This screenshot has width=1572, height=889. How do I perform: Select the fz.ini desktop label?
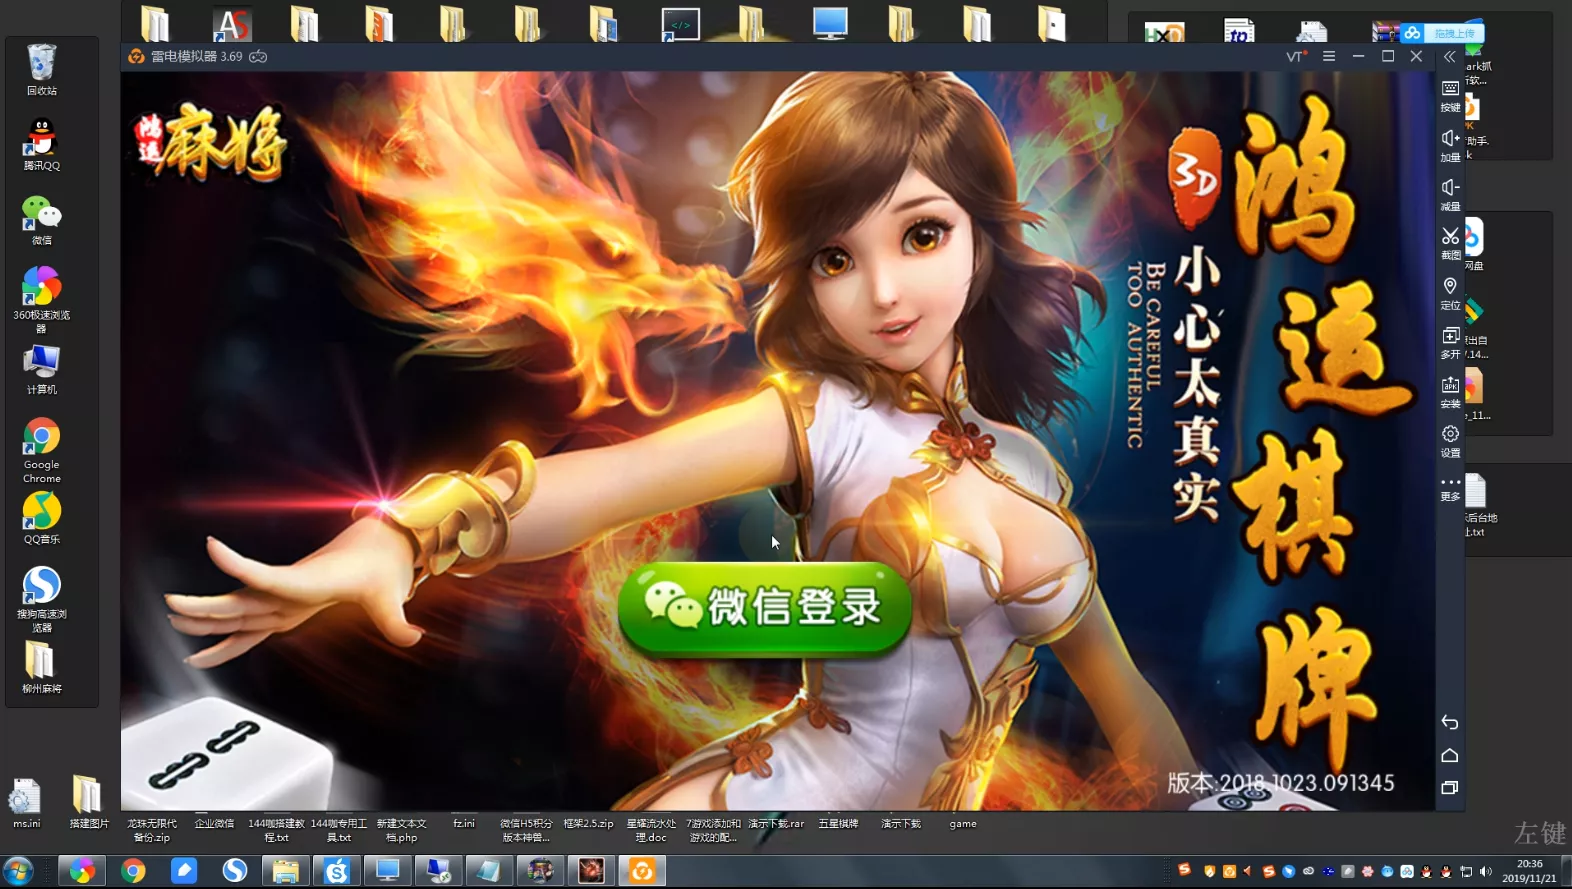coord(464,824)
